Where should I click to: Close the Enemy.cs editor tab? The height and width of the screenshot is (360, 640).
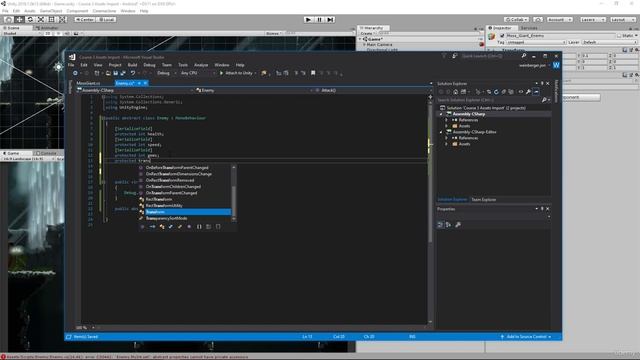coord(145,83)
